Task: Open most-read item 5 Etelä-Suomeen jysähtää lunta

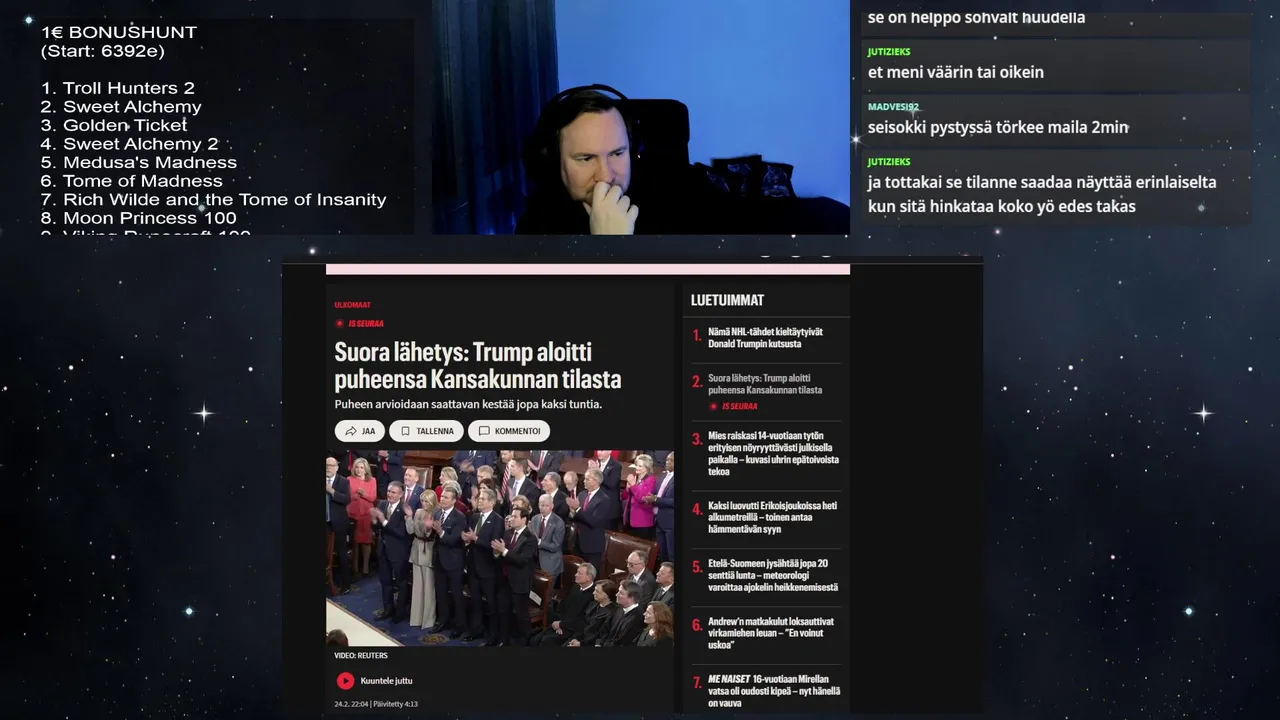Action: (x=773, y=576)
